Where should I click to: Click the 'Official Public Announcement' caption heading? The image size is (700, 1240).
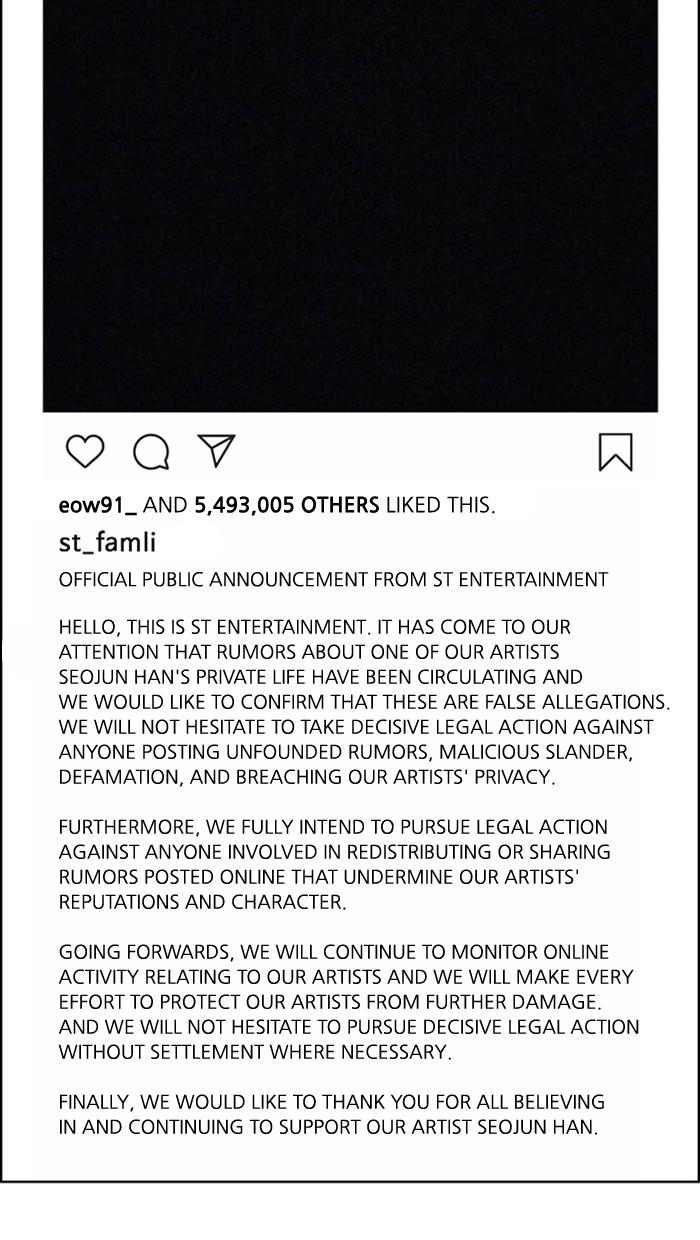pos(333,580)
